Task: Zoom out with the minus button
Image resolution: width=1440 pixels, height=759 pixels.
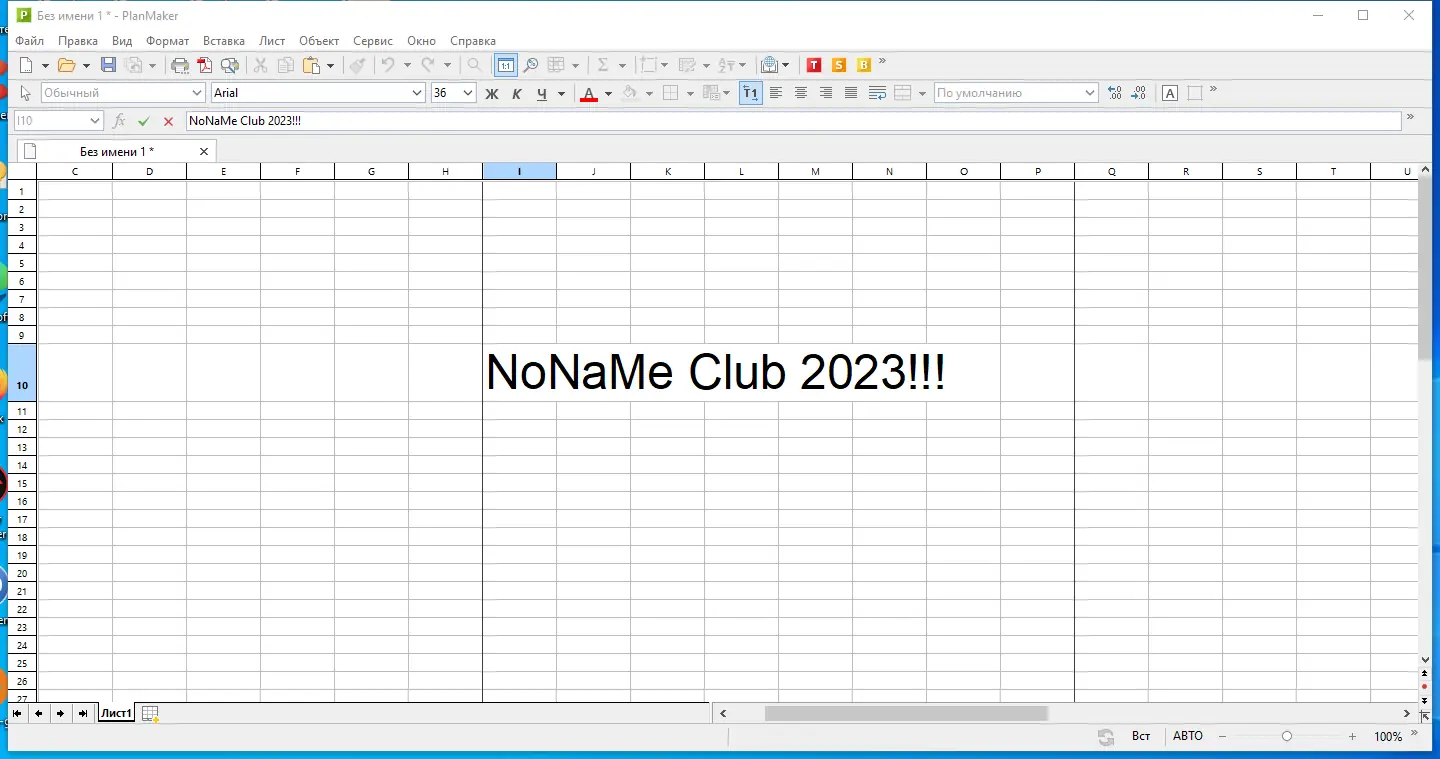Action: point(1222,737)
